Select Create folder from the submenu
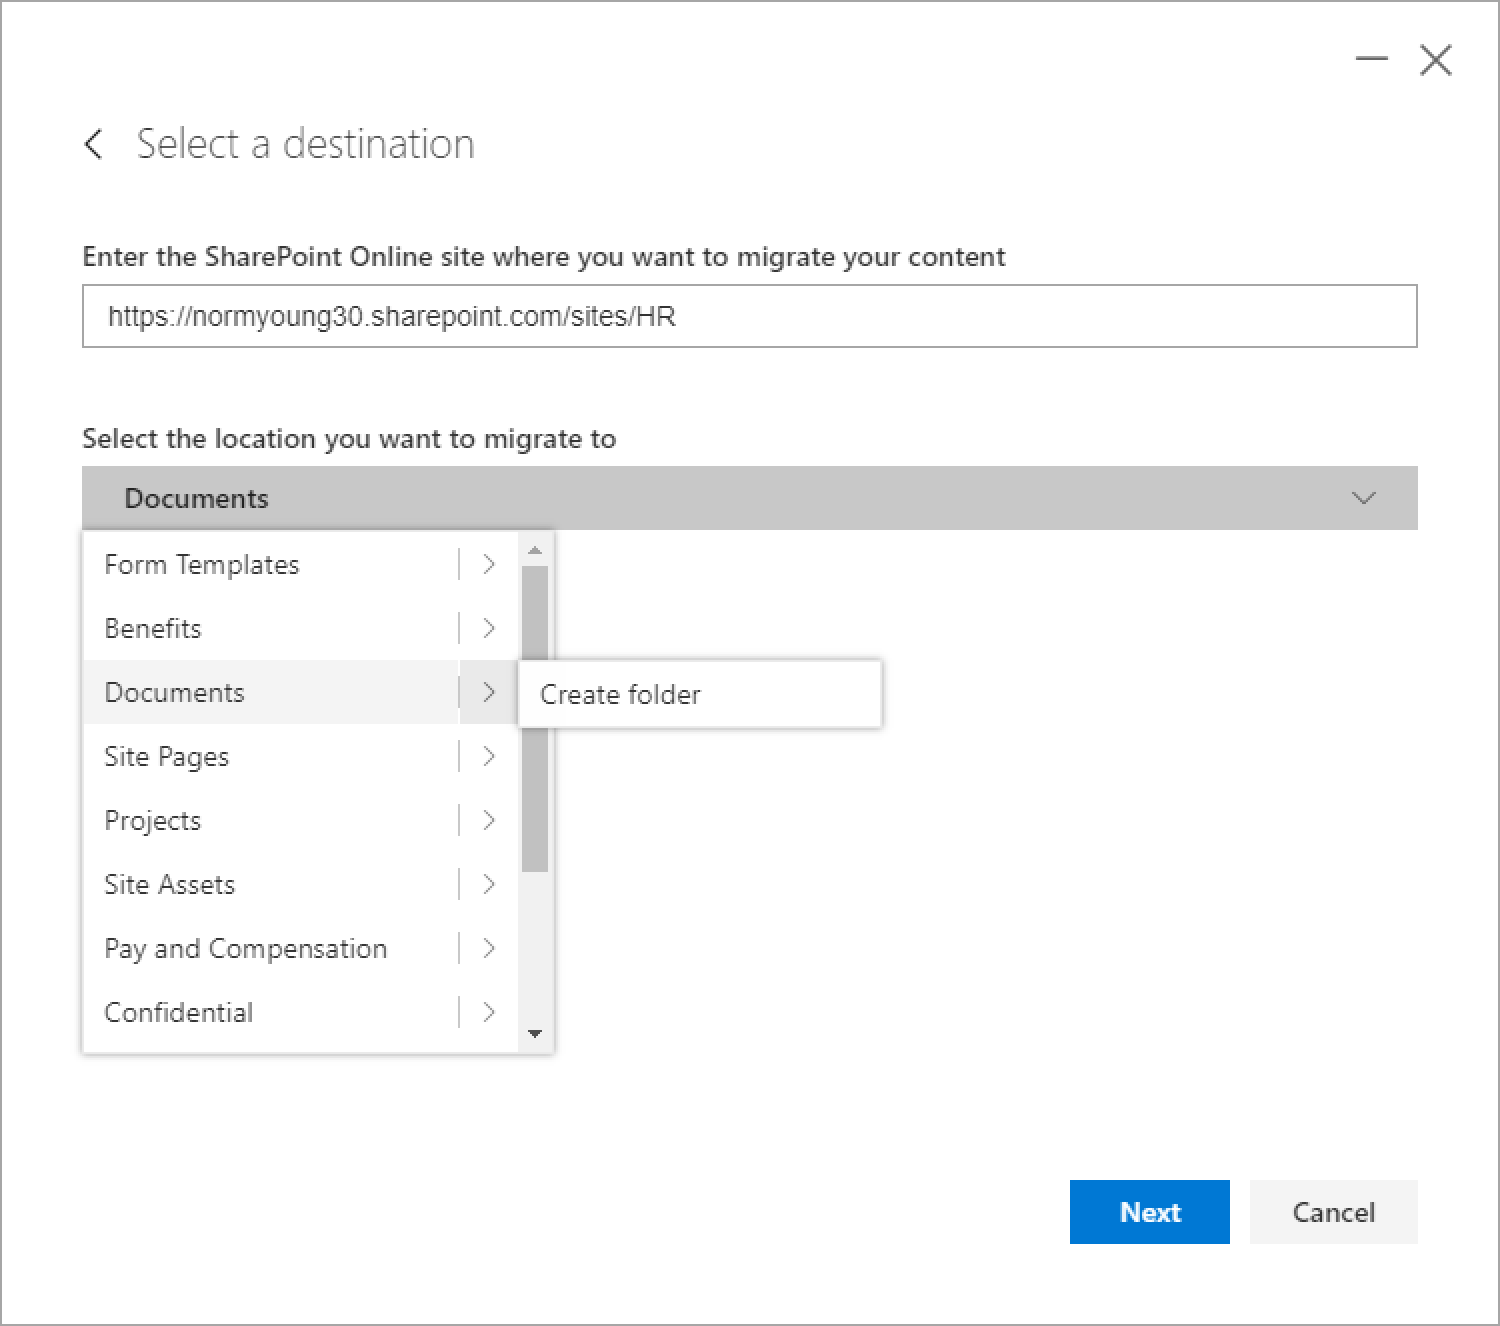The image size is (1500, 1326). [620, 694]
